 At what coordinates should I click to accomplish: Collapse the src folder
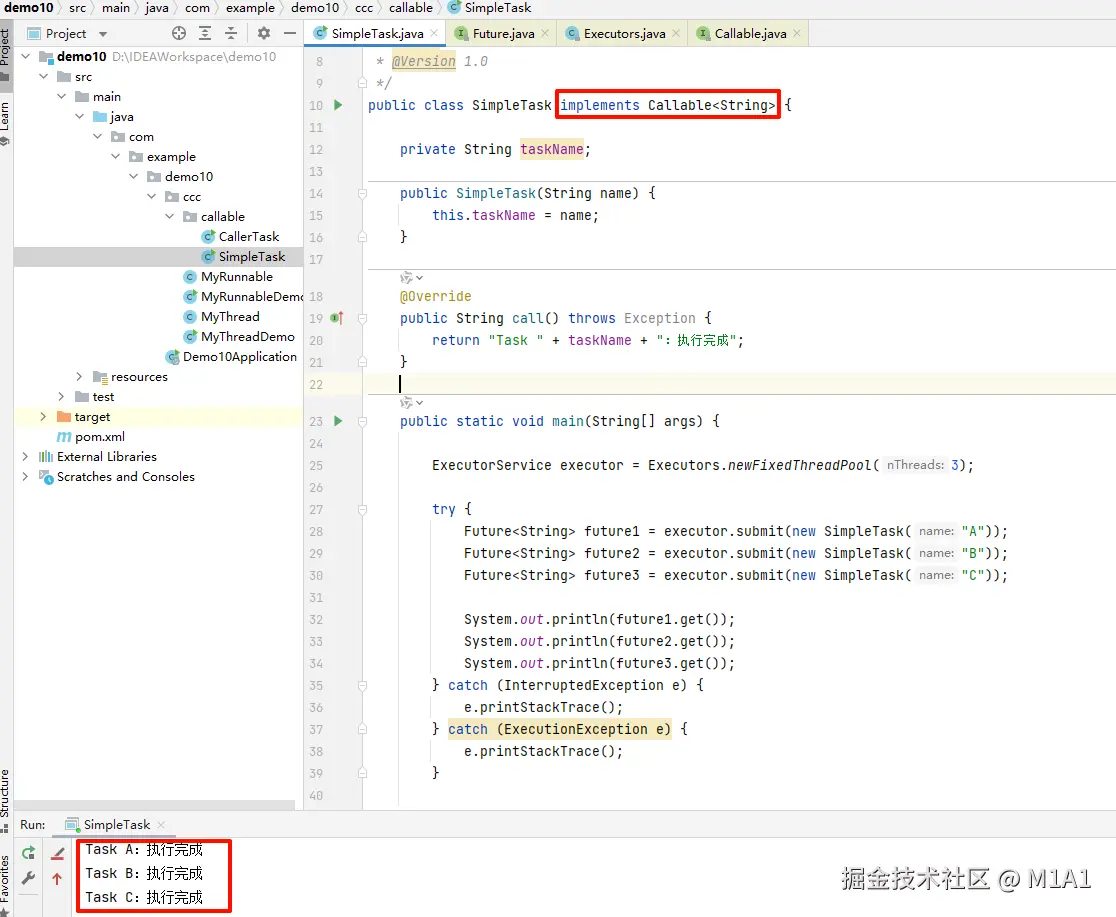(43, 76)
